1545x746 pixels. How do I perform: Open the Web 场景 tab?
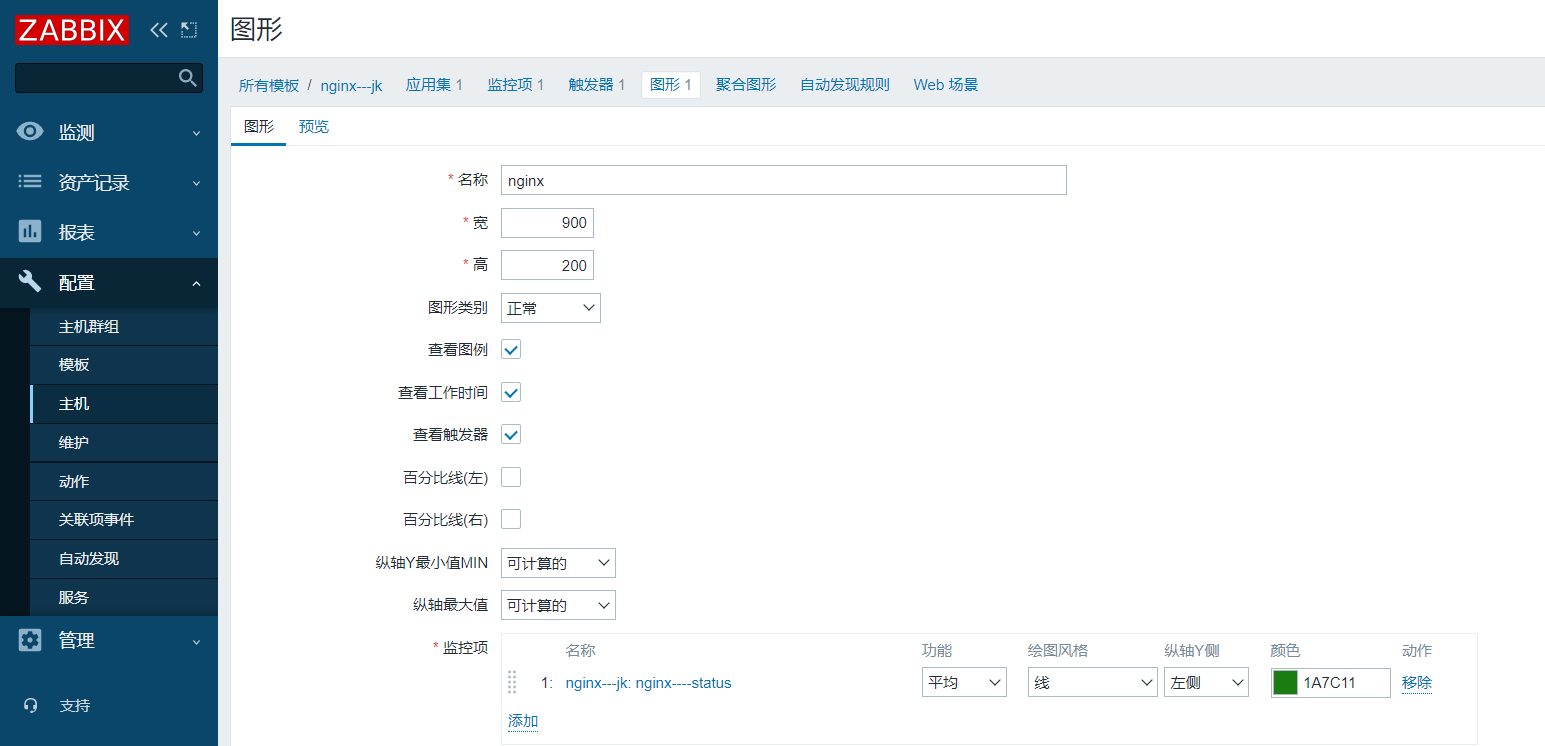[946, 85]
